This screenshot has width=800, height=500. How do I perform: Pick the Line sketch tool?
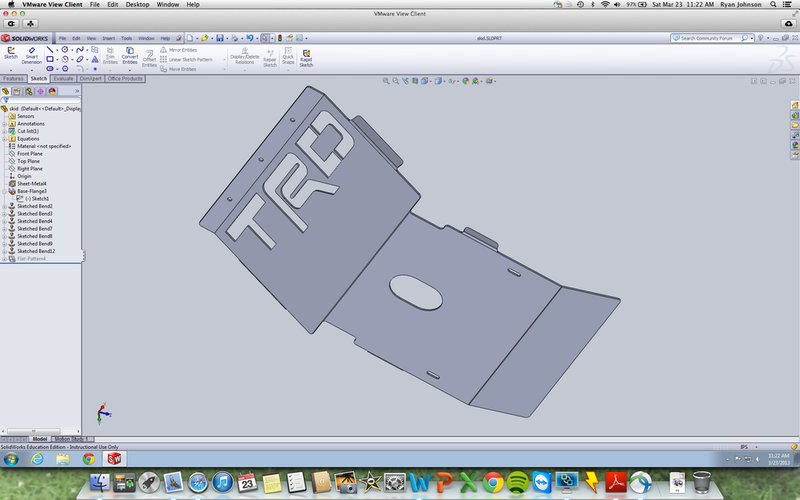49,49
